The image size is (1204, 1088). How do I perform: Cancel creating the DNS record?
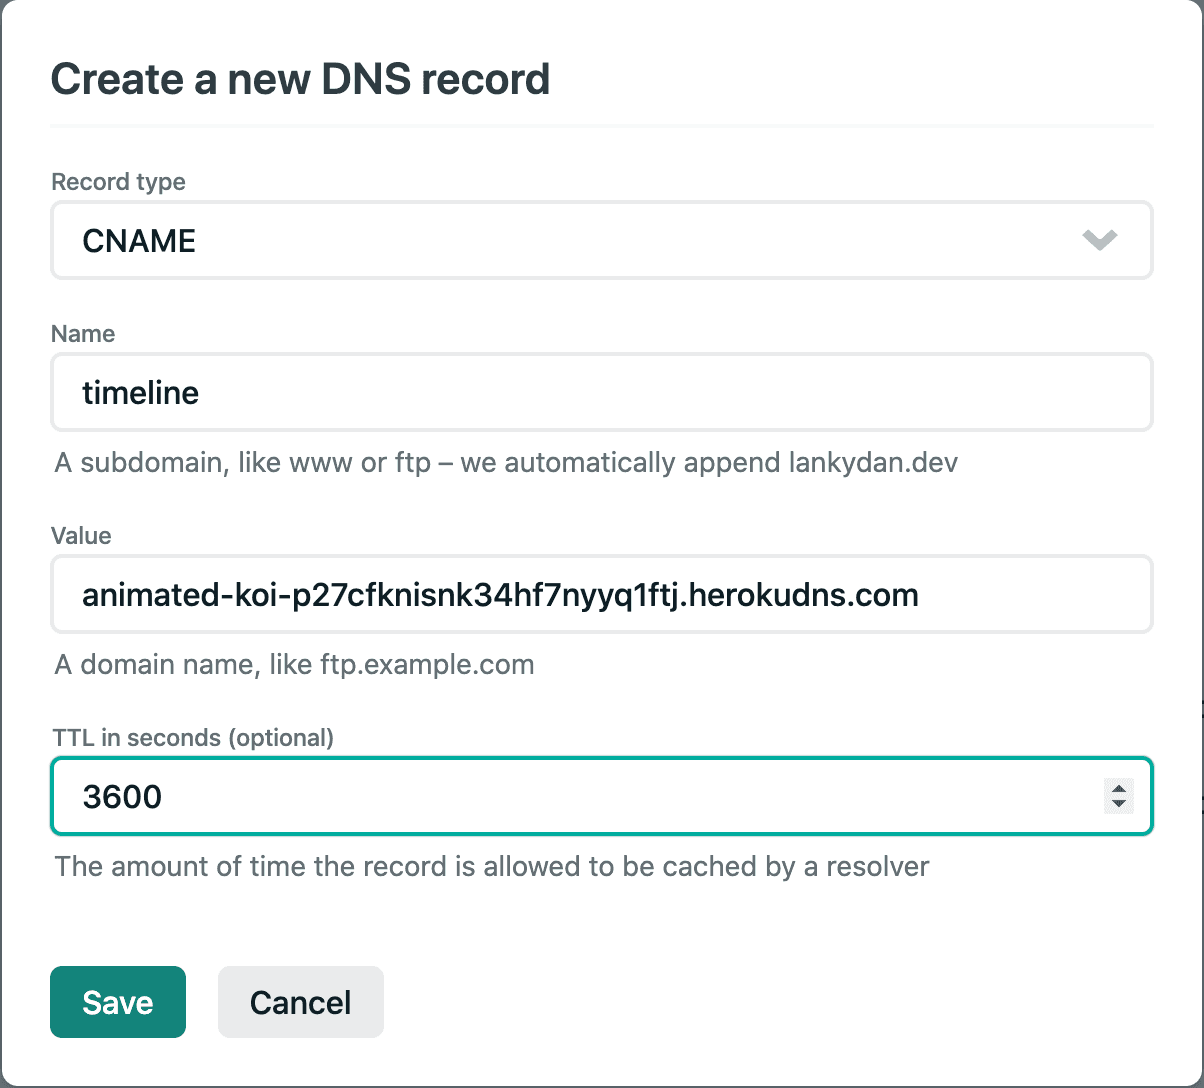pos(300,1002)
